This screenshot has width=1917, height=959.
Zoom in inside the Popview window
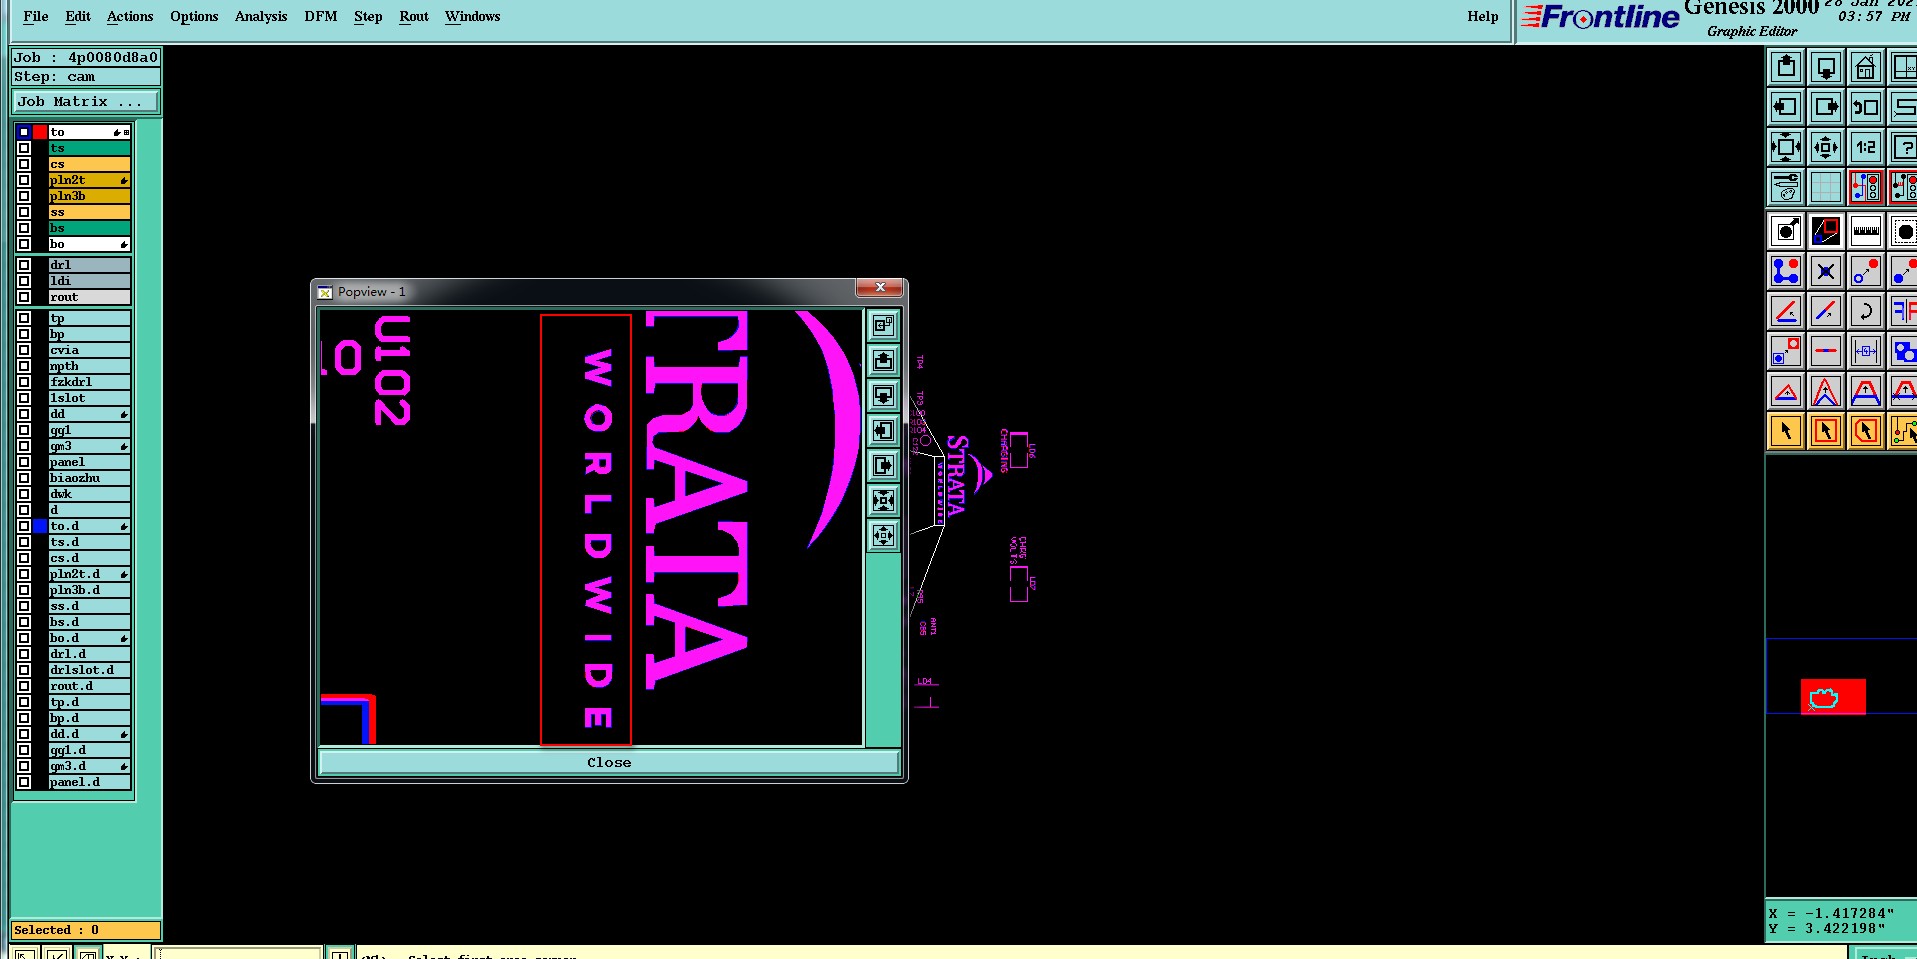pos(883,500)
